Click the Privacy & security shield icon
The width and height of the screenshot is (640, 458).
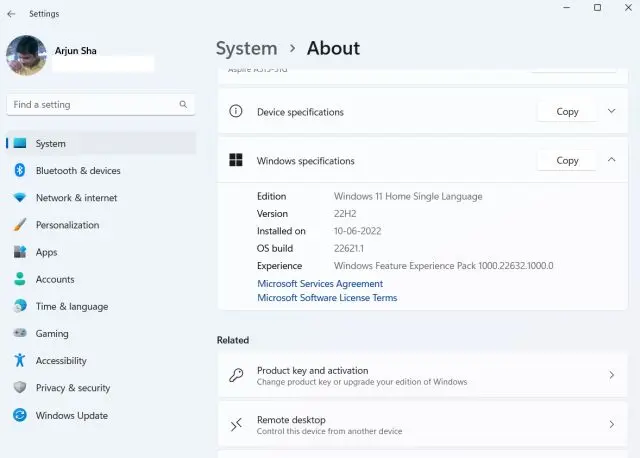pyautogui.click(x=20, y=387)
